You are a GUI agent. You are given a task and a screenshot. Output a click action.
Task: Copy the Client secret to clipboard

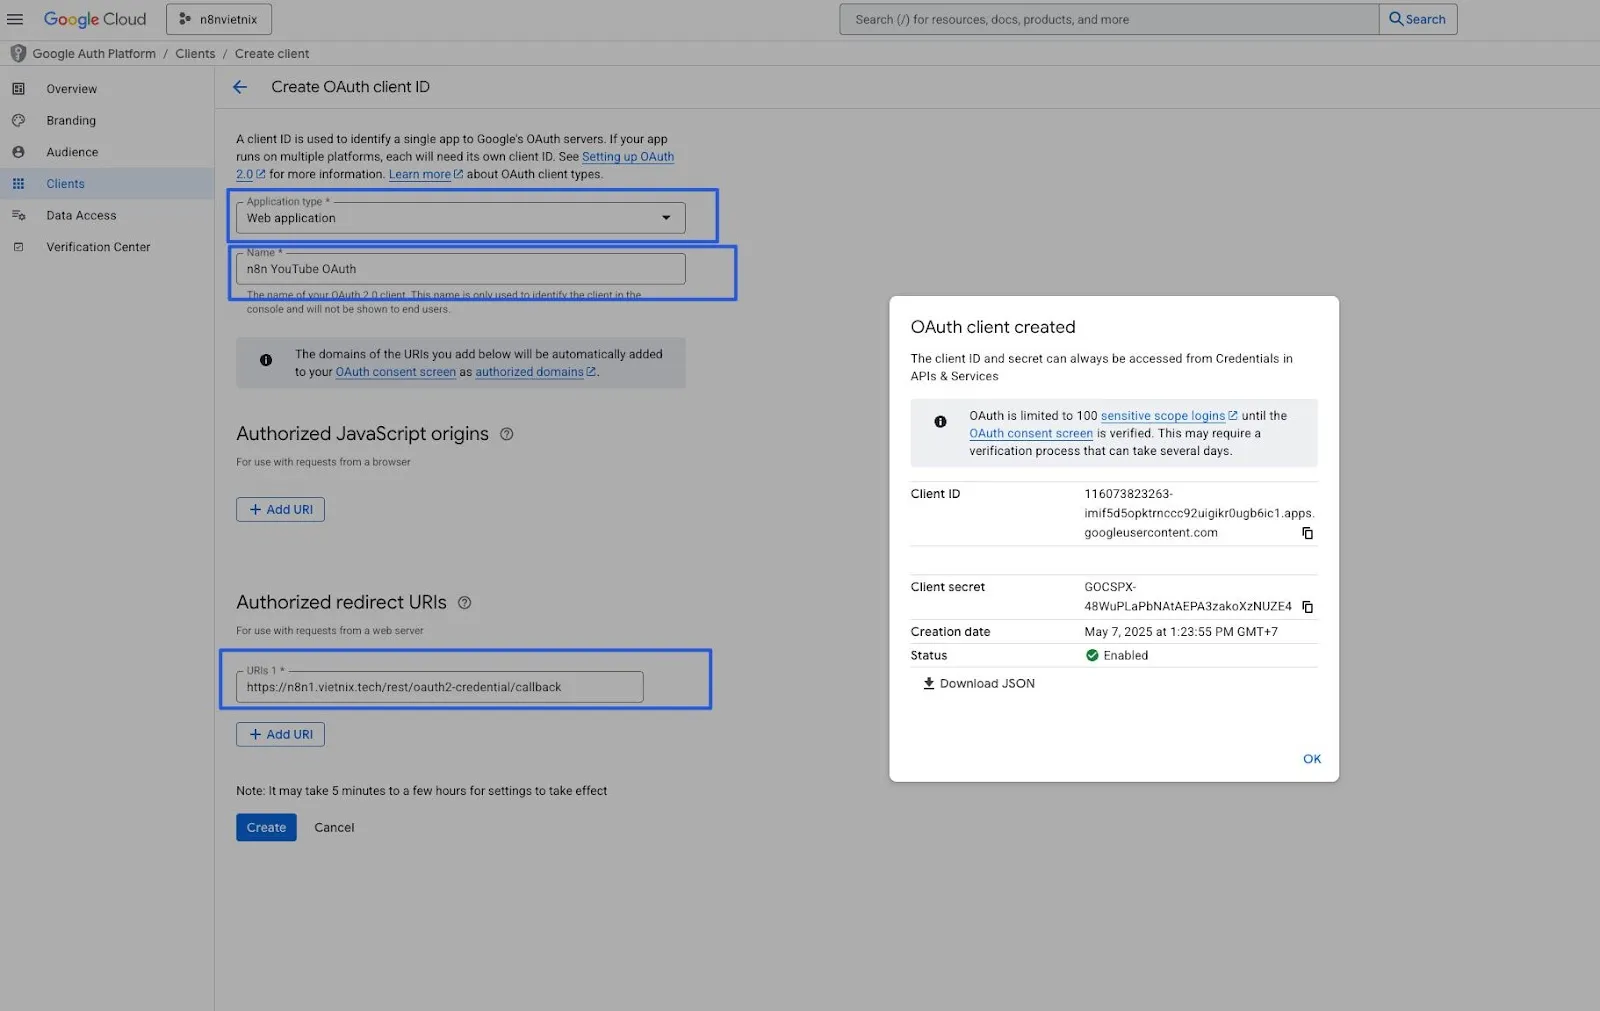[x=1307, y=607]
